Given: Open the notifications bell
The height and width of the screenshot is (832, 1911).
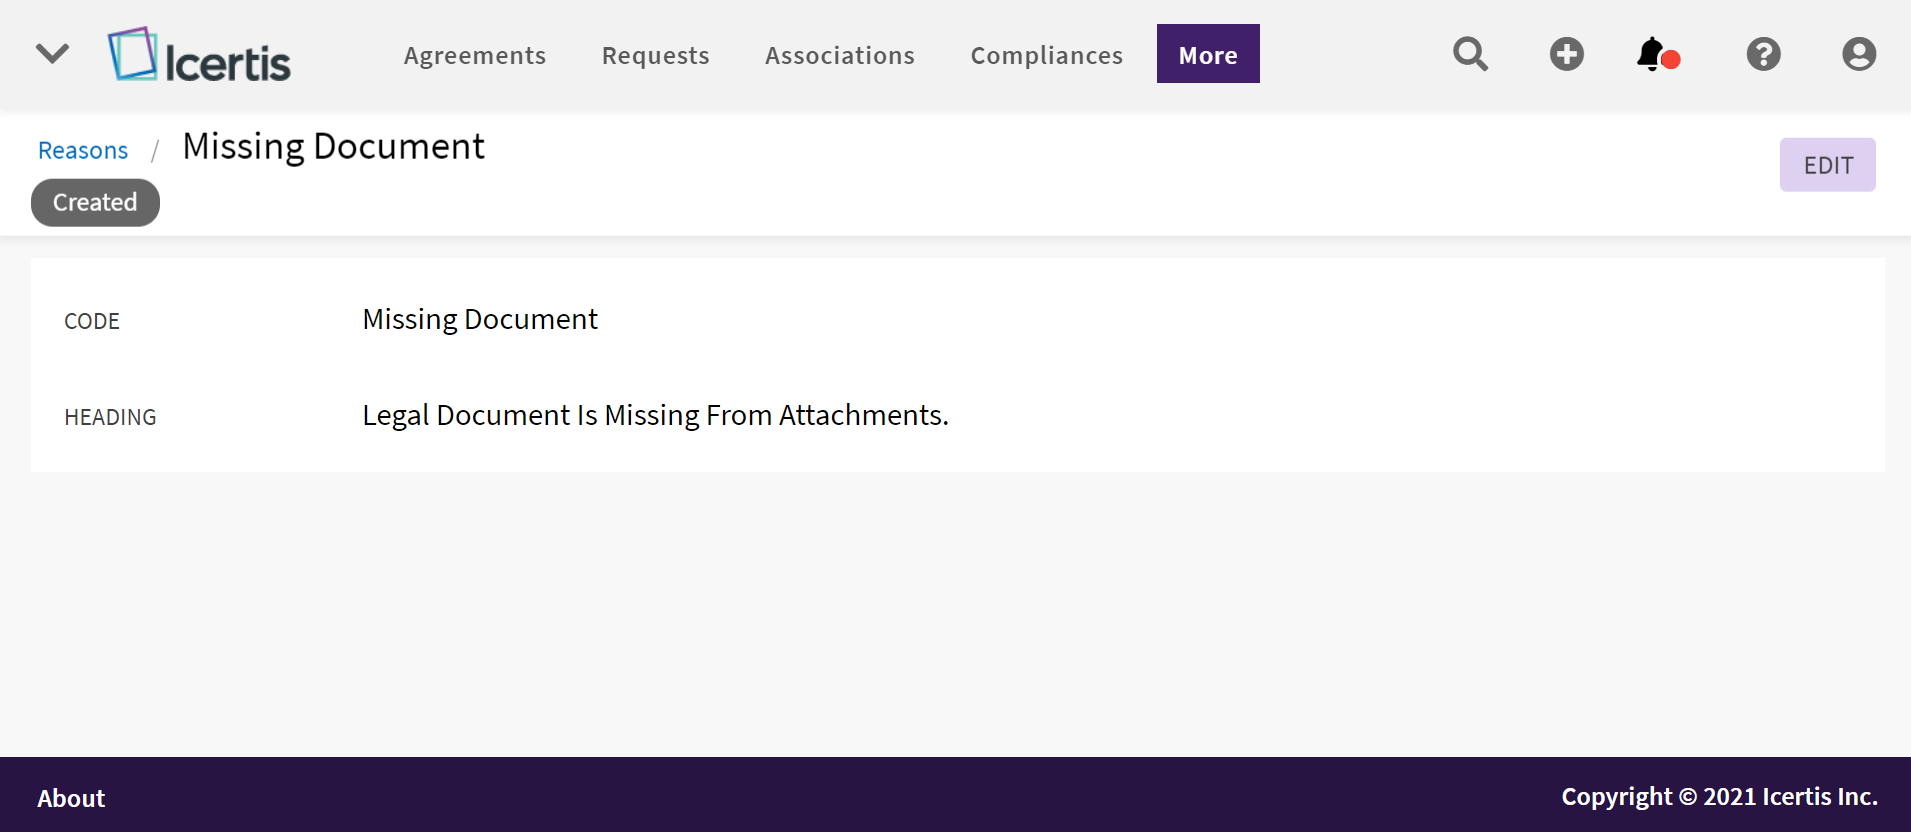Looking at the screenshot, I should [1653, 54].
